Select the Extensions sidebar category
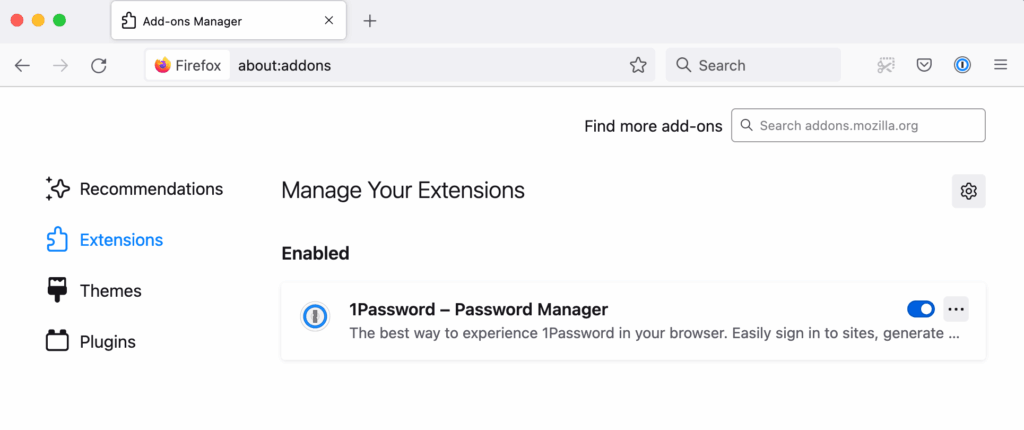 point(104,240)
